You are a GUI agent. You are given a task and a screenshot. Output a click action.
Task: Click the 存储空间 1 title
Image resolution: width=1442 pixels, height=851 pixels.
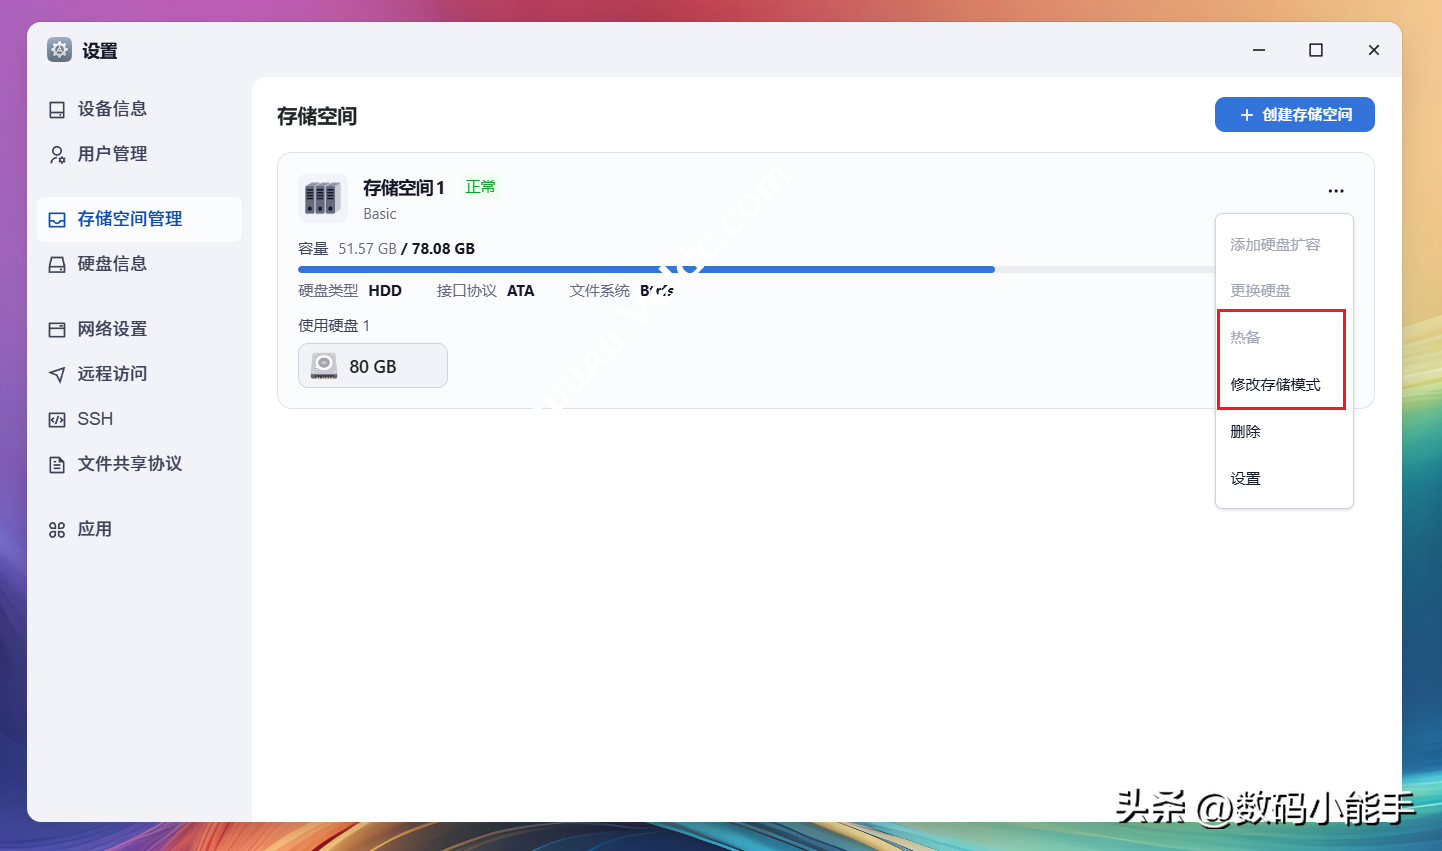(x=404, y=188)
